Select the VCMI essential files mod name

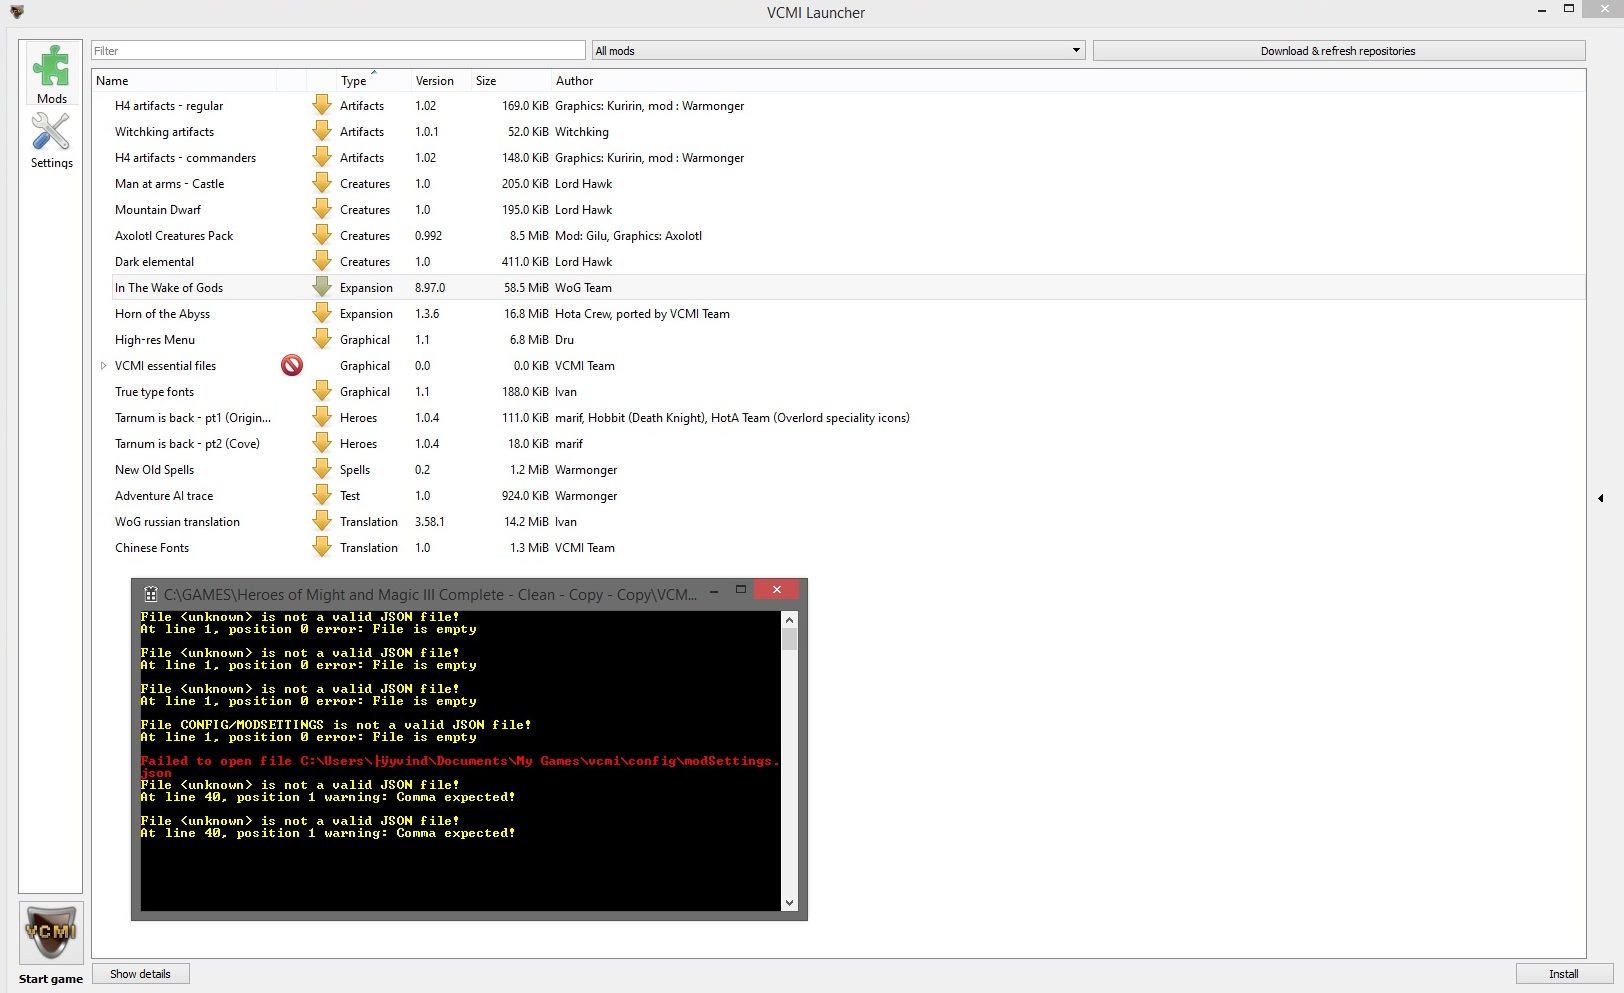pos(165,366)
